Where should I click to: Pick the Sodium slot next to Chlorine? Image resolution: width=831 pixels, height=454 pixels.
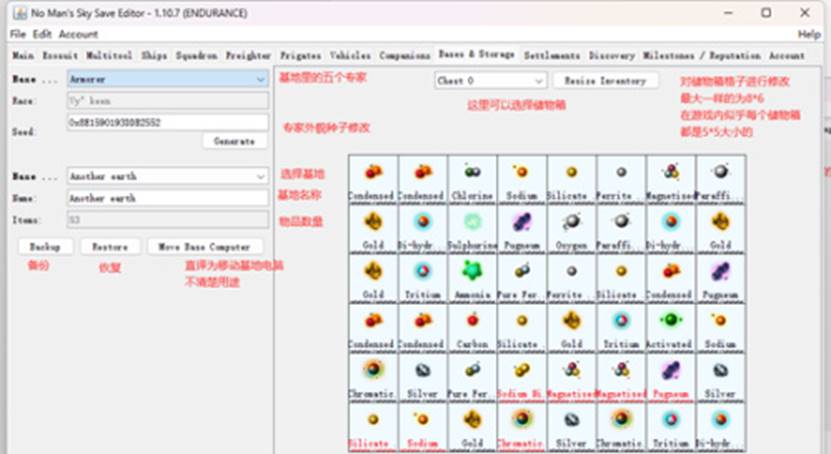coord(522,180)
